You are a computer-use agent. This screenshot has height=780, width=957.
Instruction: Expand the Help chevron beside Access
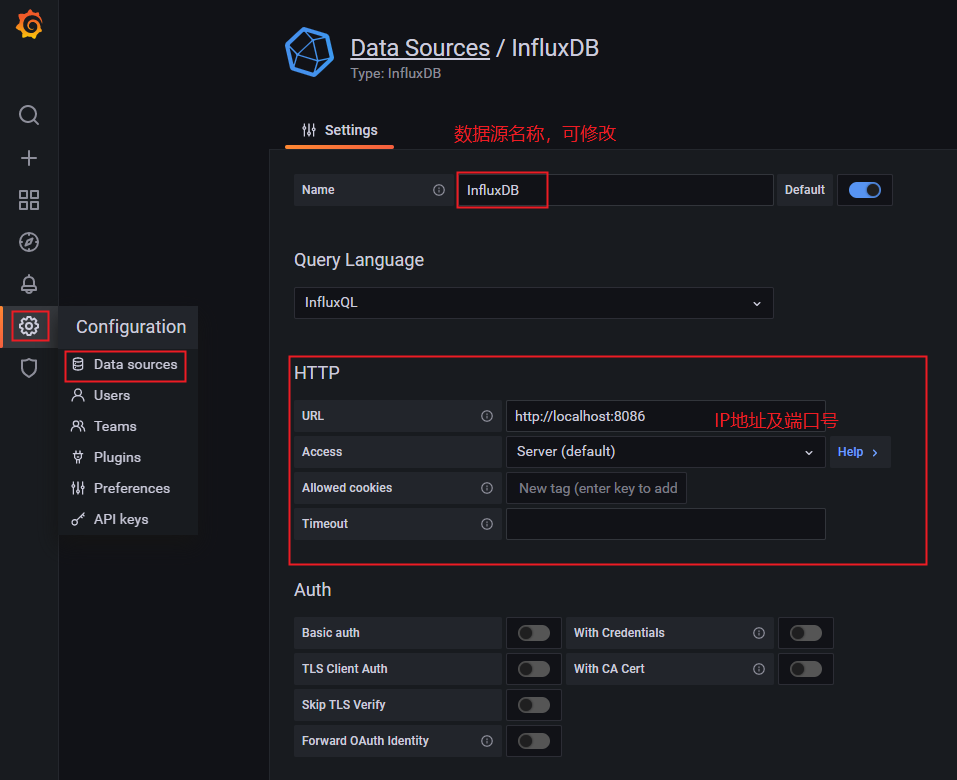[875, 452]
